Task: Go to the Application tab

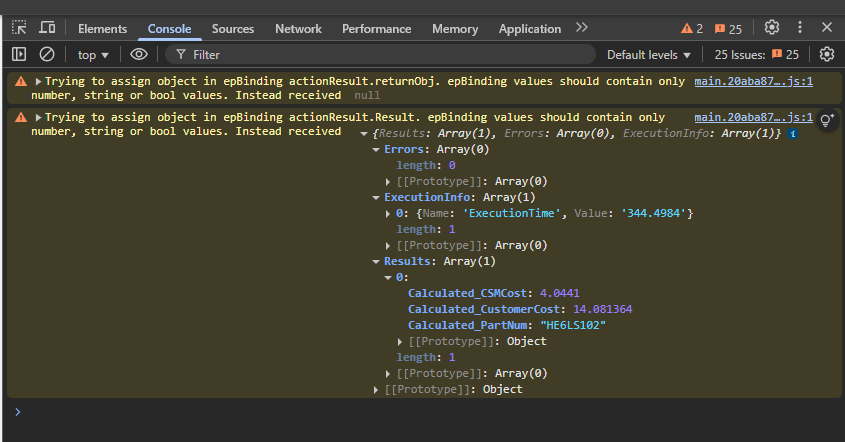Action: click(x=530, y=29)
